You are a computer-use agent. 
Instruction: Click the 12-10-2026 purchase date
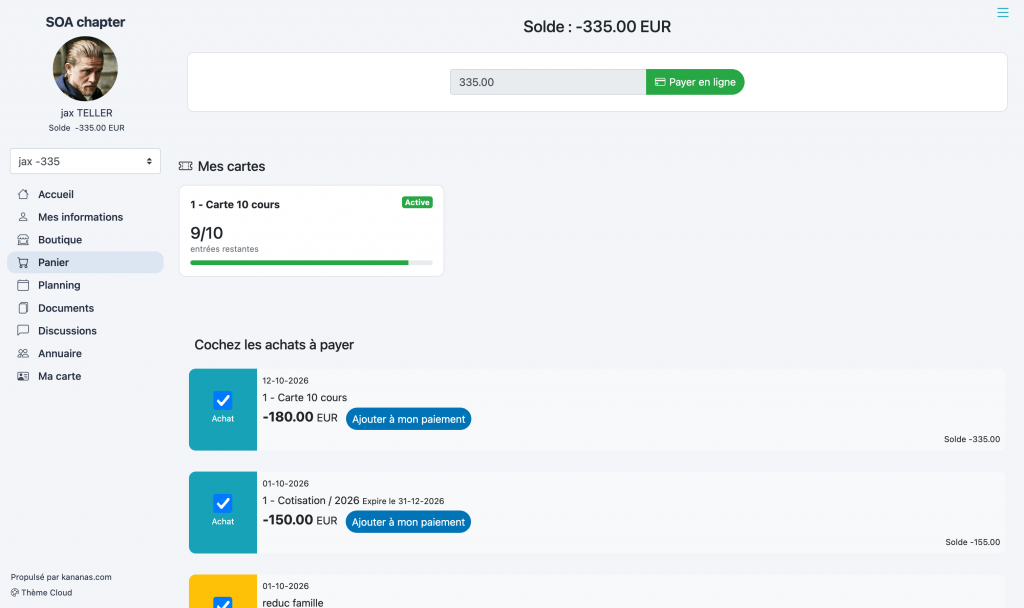pos(285,381)
